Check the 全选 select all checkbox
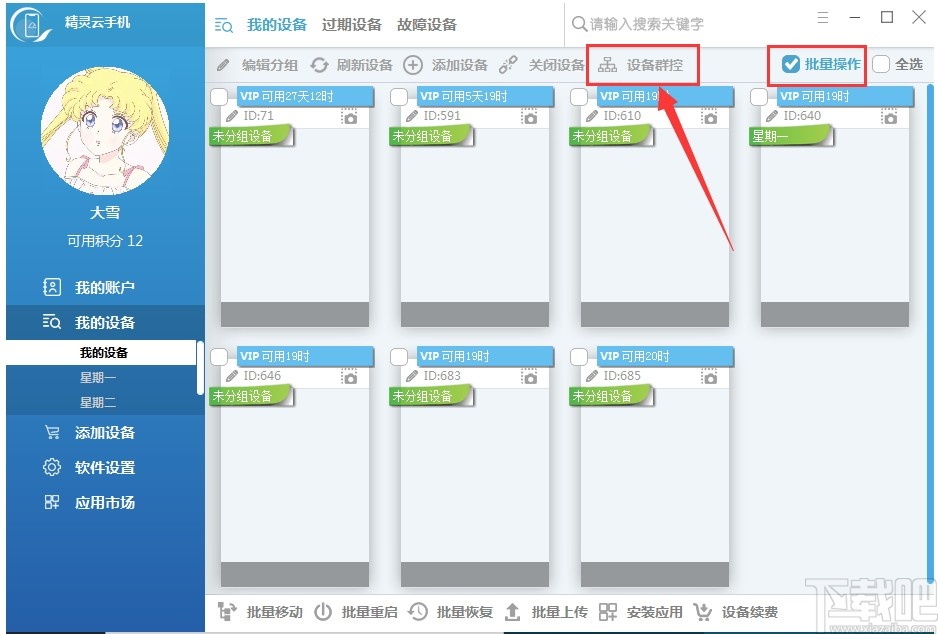The height and width of the screenshot is (634, 940). [881, 64]
